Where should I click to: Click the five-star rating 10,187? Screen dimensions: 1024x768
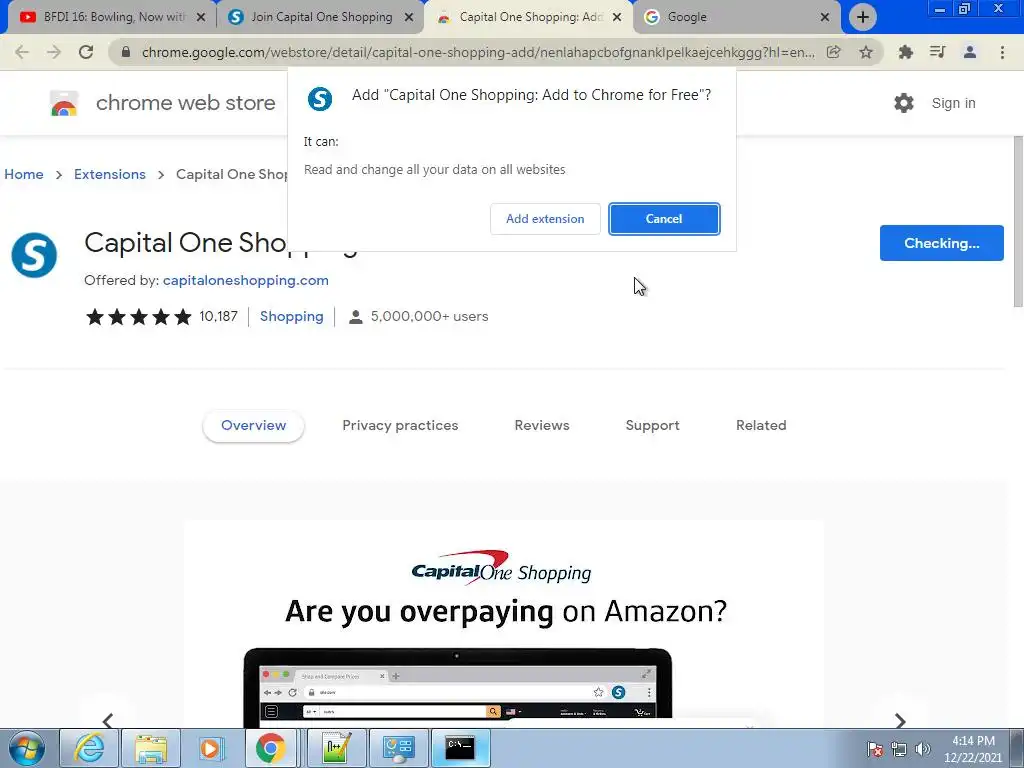pyautogui.click(x=161, y=317)
